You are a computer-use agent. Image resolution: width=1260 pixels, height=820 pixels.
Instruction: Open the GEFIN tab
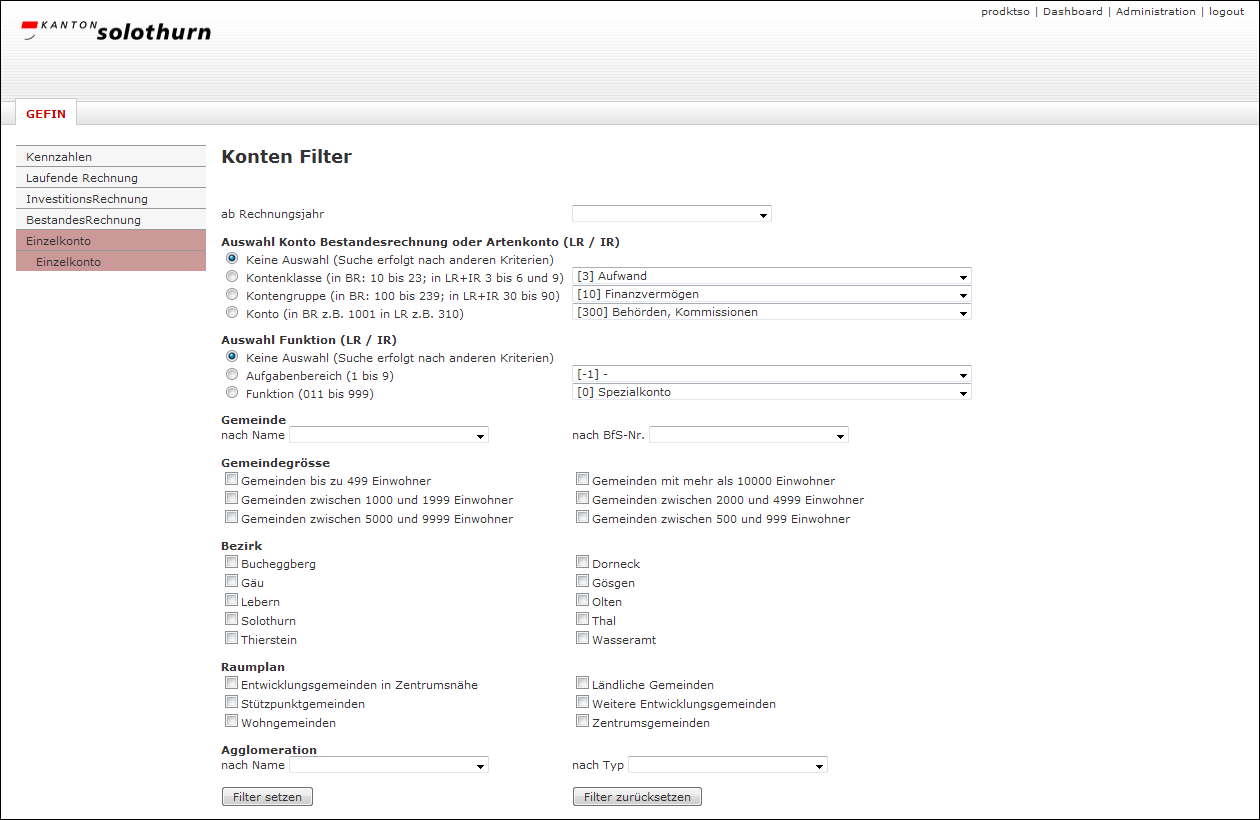46,114
